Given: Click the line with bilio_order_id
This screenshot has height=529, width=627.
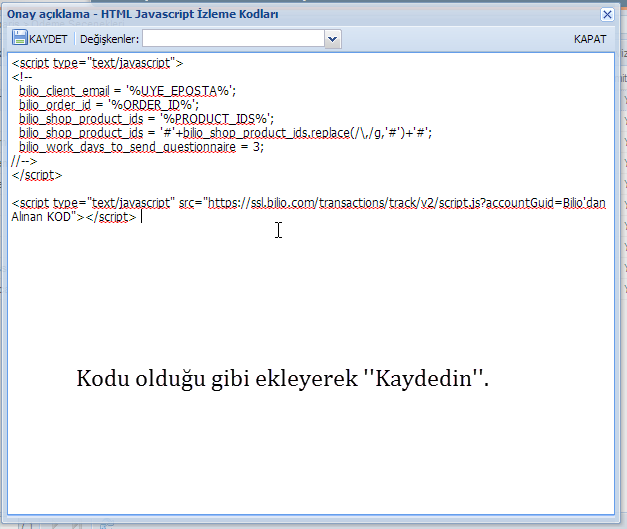Looking at the screenshot, I should tap(109, 105).
